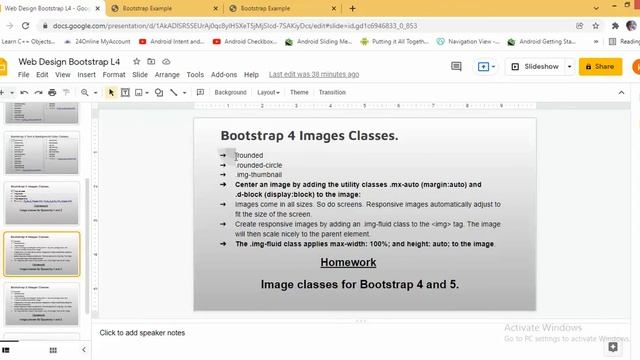Collapse the menus with up chevron
The width and height of the screenshot is (640, 360).
click(621, 93)
